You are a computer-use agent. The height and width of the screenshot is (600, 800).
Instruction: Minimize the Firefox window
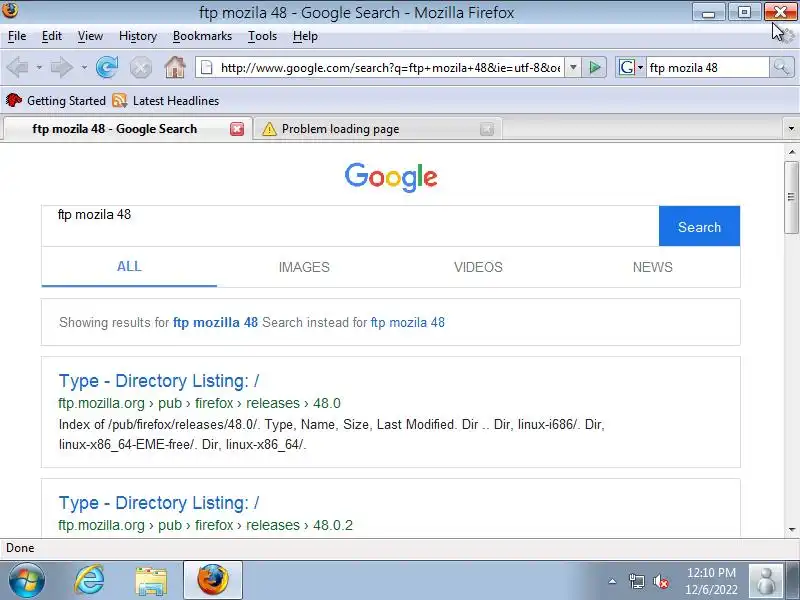(x=708, y=12)
